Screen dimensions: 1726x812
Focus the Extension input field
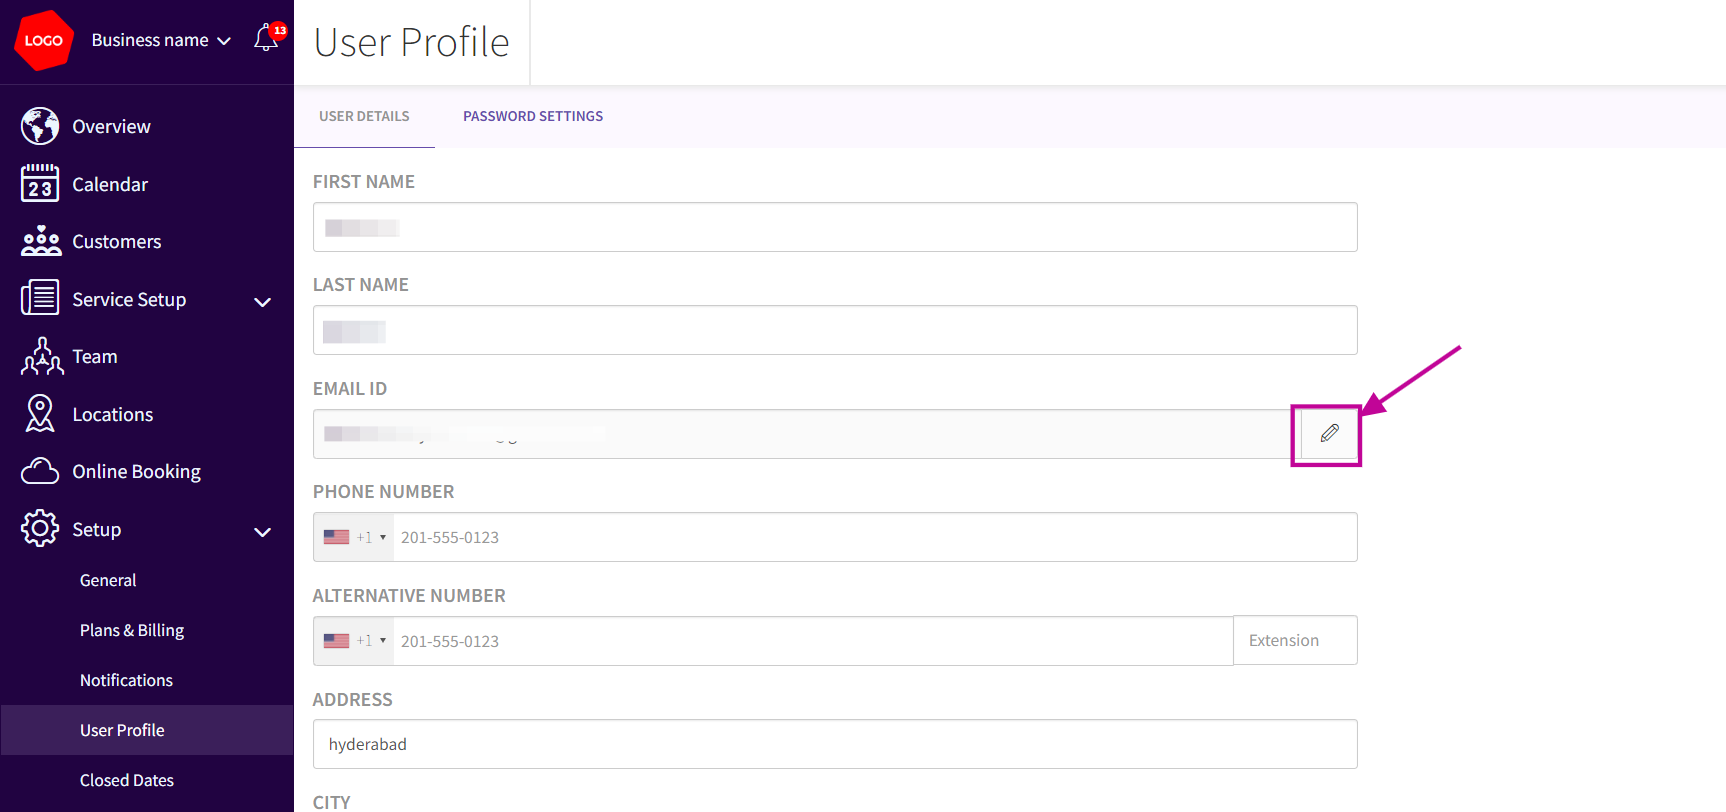1295,641
